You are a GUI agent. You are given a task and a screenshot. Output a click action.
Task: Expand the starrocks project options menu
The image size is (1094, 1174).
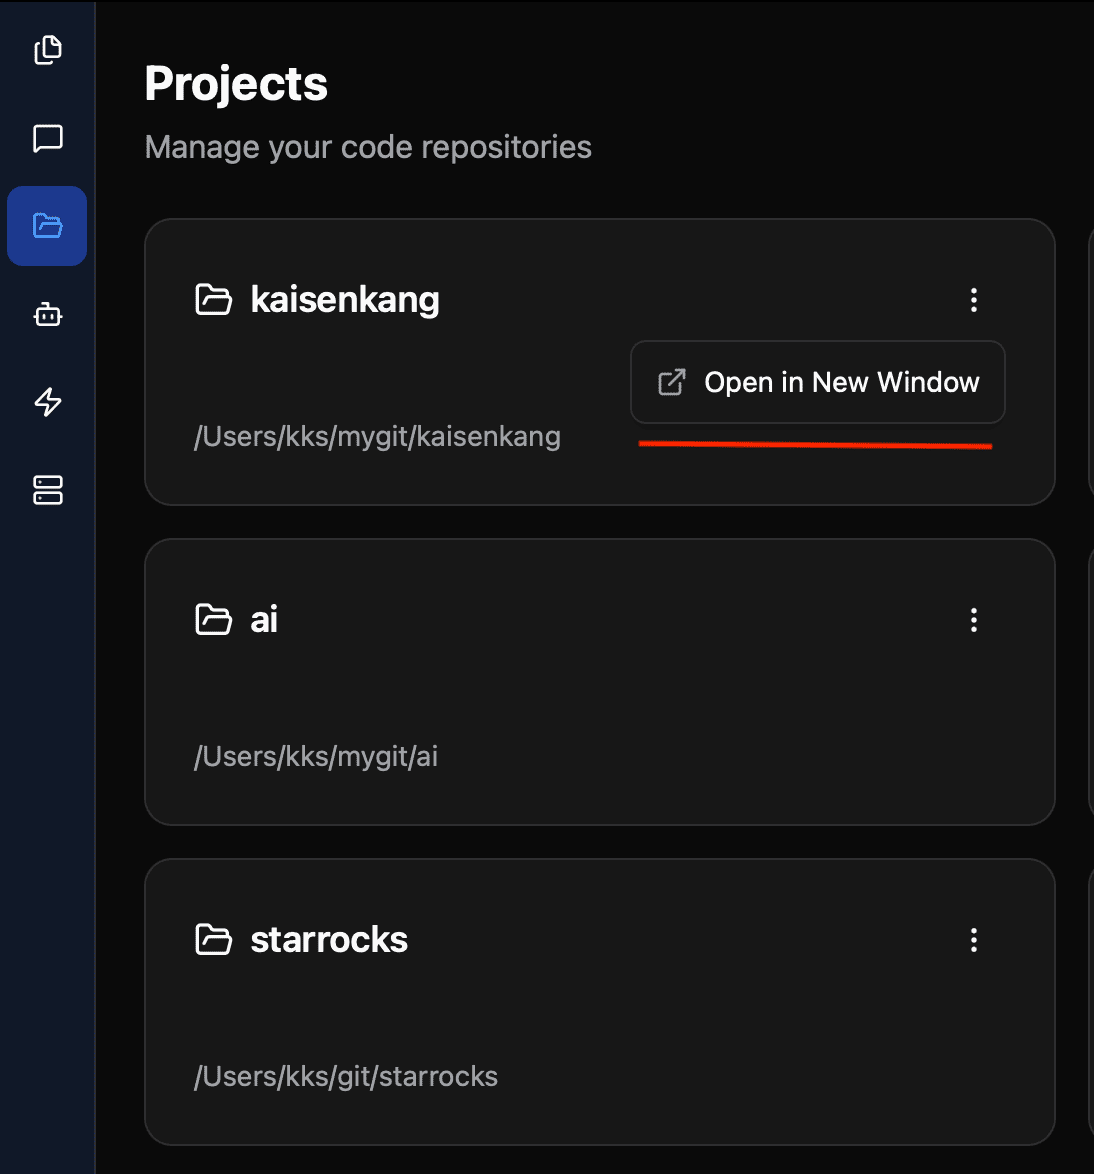click(x=973, y=939)
